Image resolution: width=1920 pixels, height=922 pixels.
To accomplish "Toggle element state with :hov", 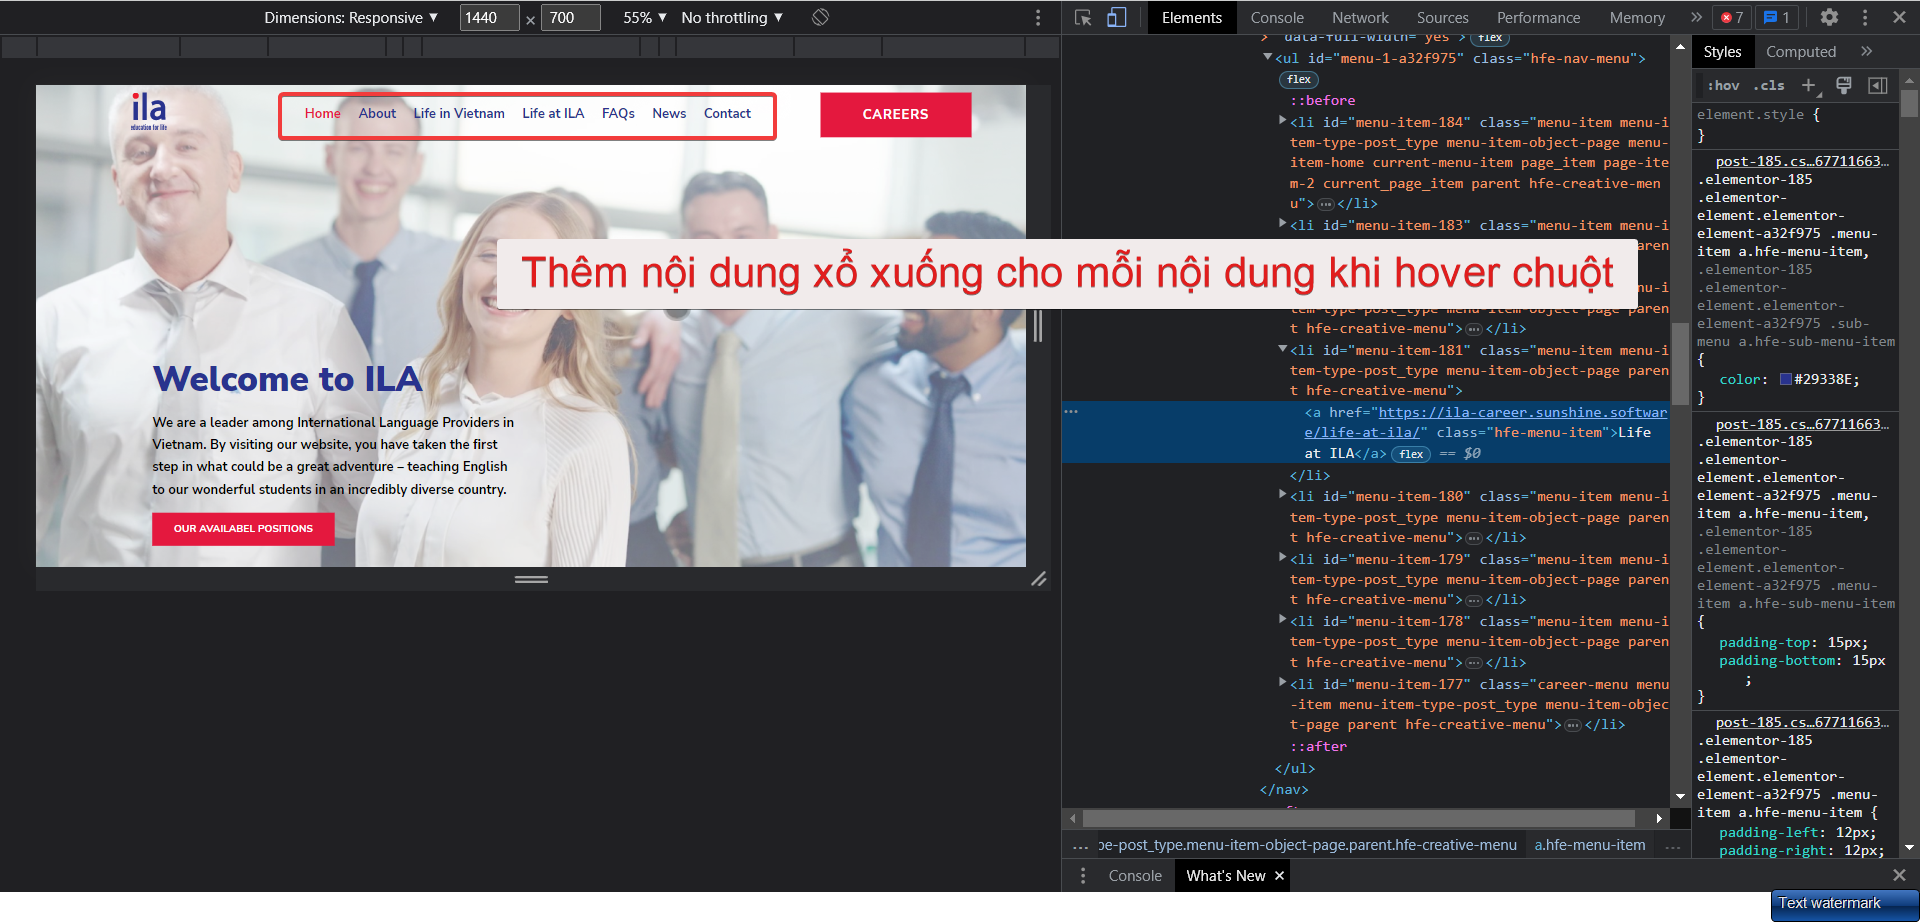I will pyautogui.click(x=1723, y=85).
